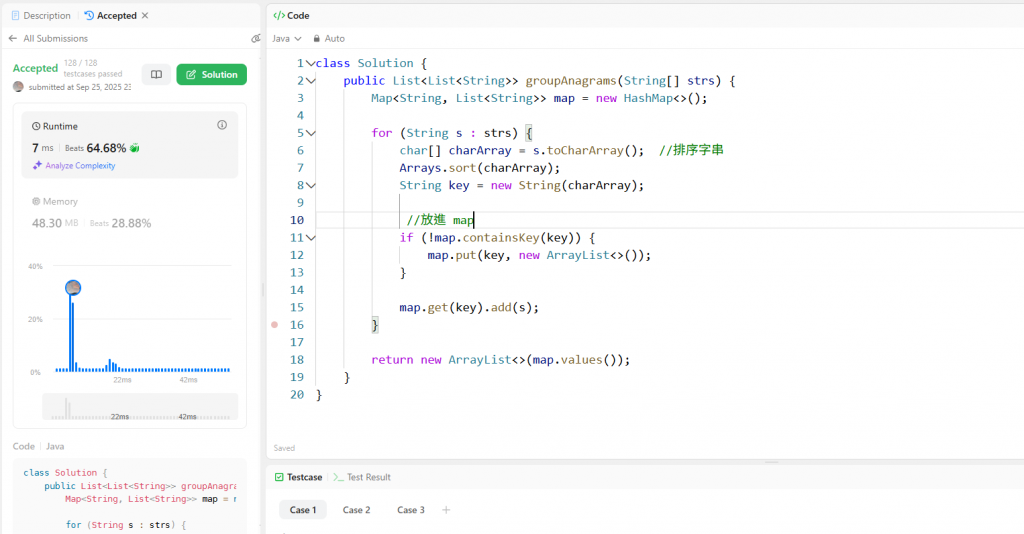Click the back arrow beside All Submissions
This screenshot has width=1024, height=534.
tap(13, 39)
